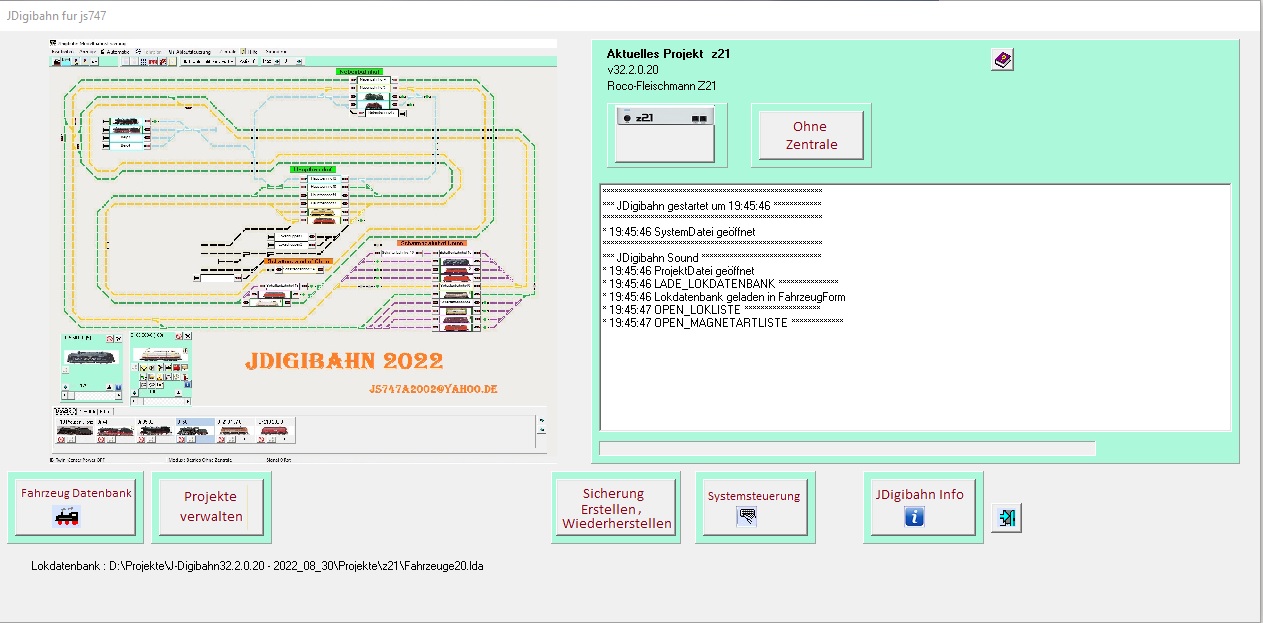Click the exit door icon
Image resolution: width=1263 pixels, height=623 pixels.
(x=1007, y=518)
